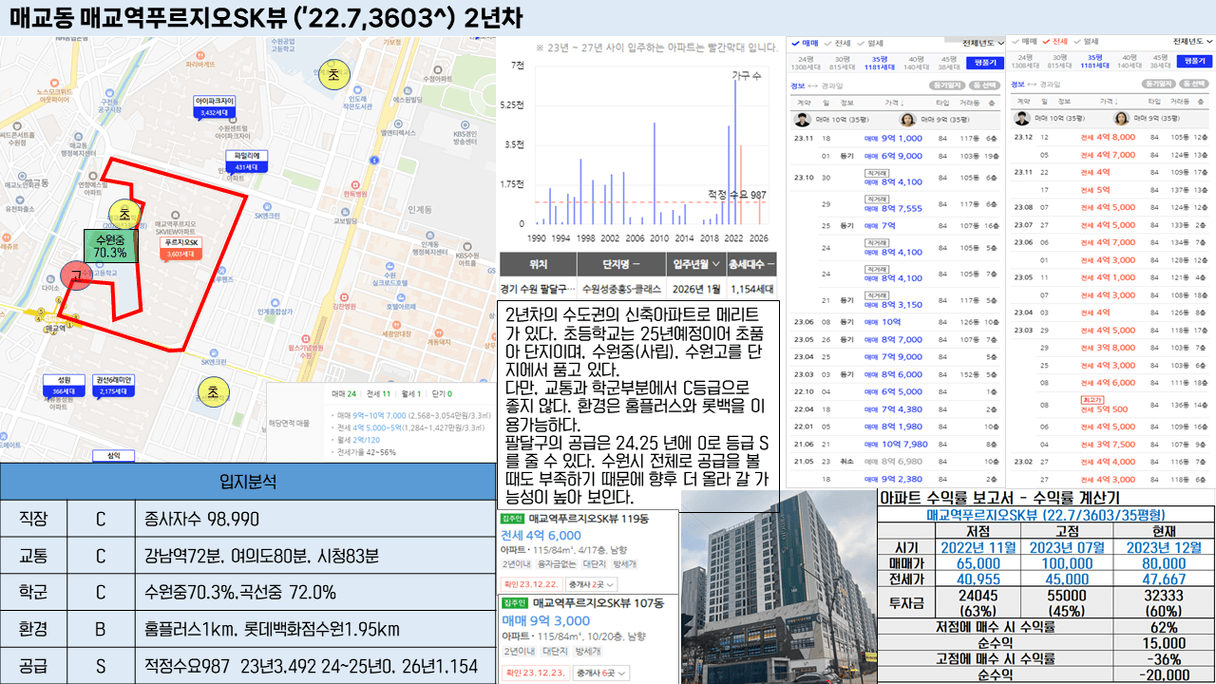Toggle the 전세 check in the blue-price panel
This screenshot has height=684, width=1216.
(838, 43)
